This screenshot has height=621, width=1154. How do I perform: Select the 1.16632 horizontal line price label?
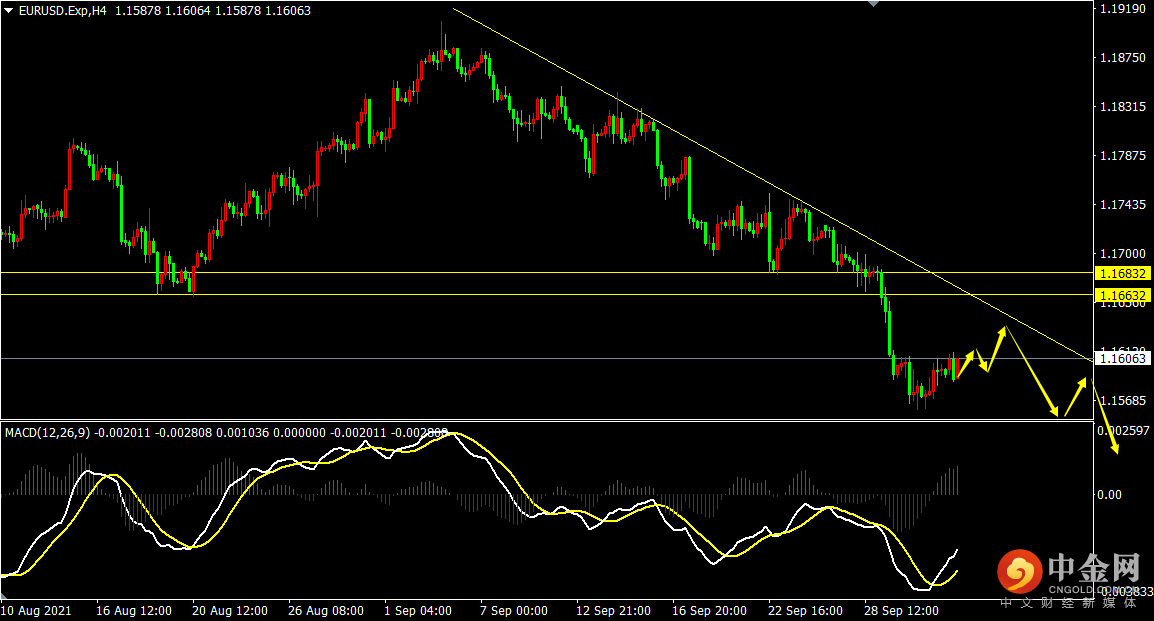(x=1122, y=296)
